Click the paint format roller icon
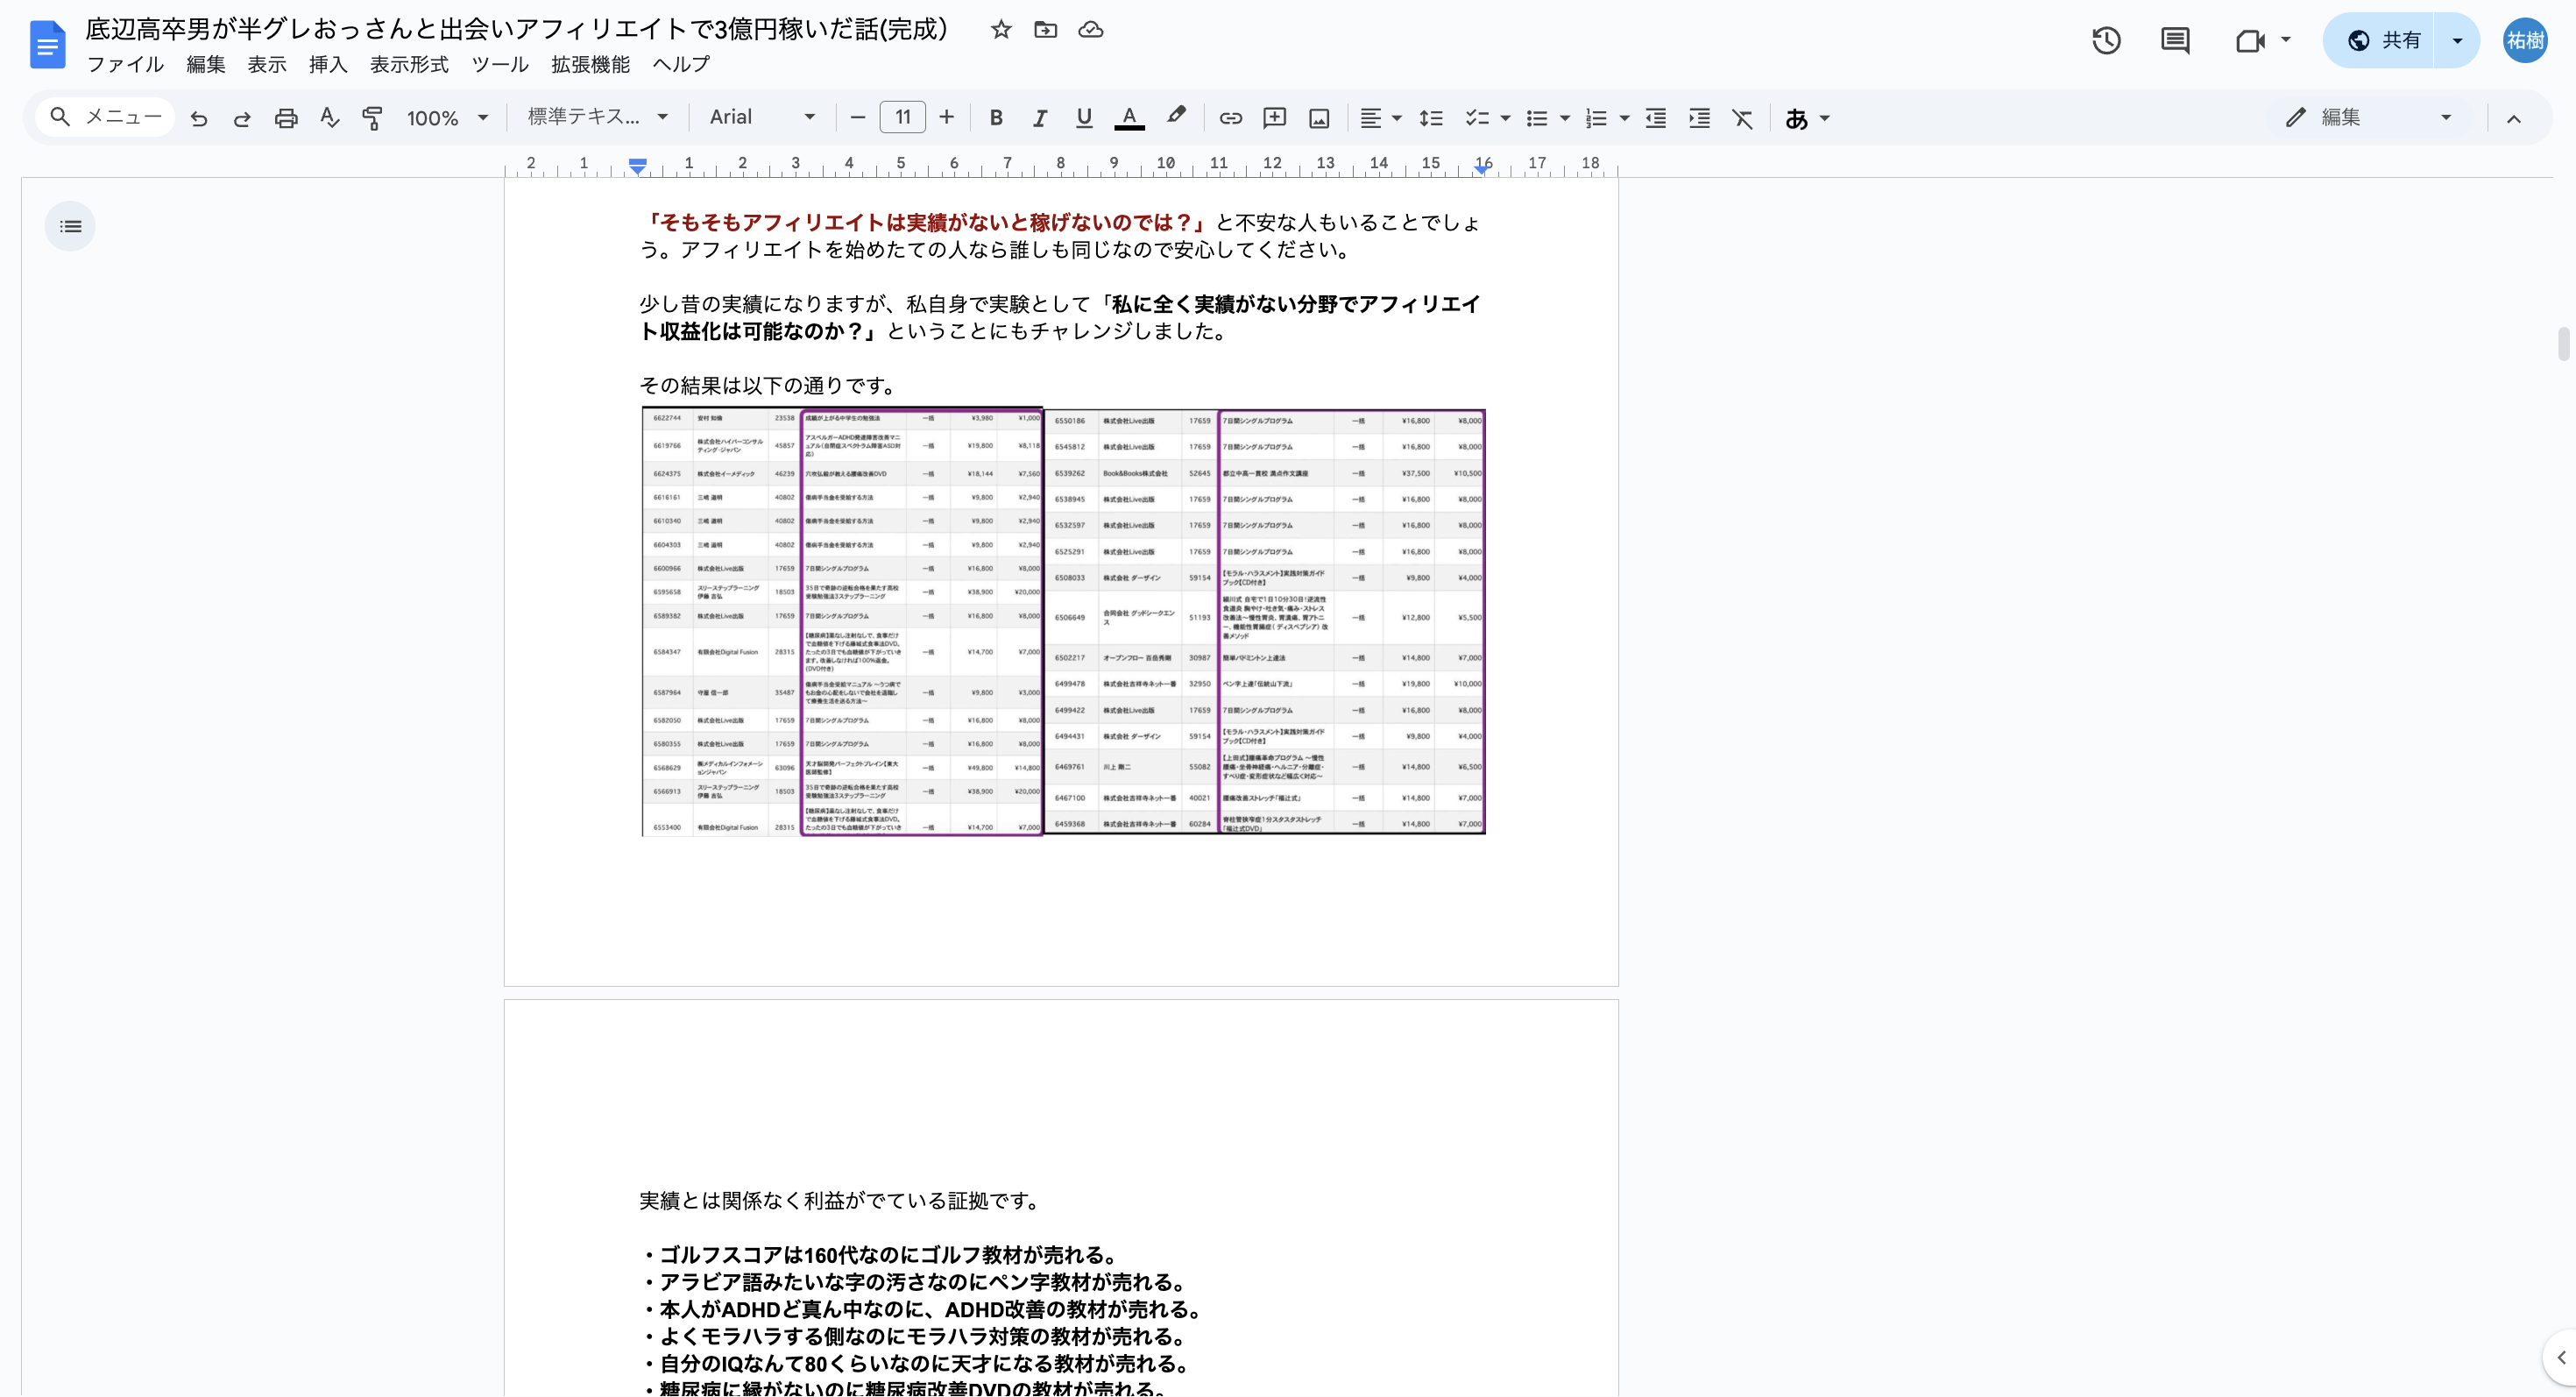This screenshot has height=1397, width=2576. 372,118
